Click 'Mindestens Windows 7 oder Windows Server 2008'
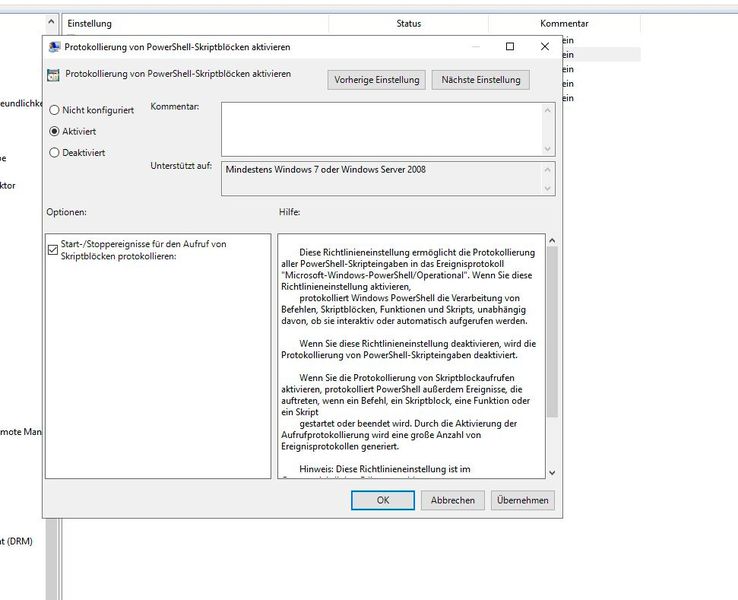Screen dimensions: 738x600 tap(325, 169)
